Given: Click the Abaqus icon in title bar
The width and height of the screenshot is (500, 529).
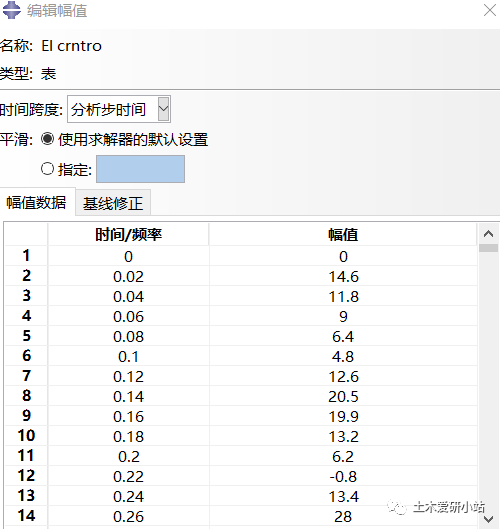Looking at the screenshot, I should pos(11,10).
